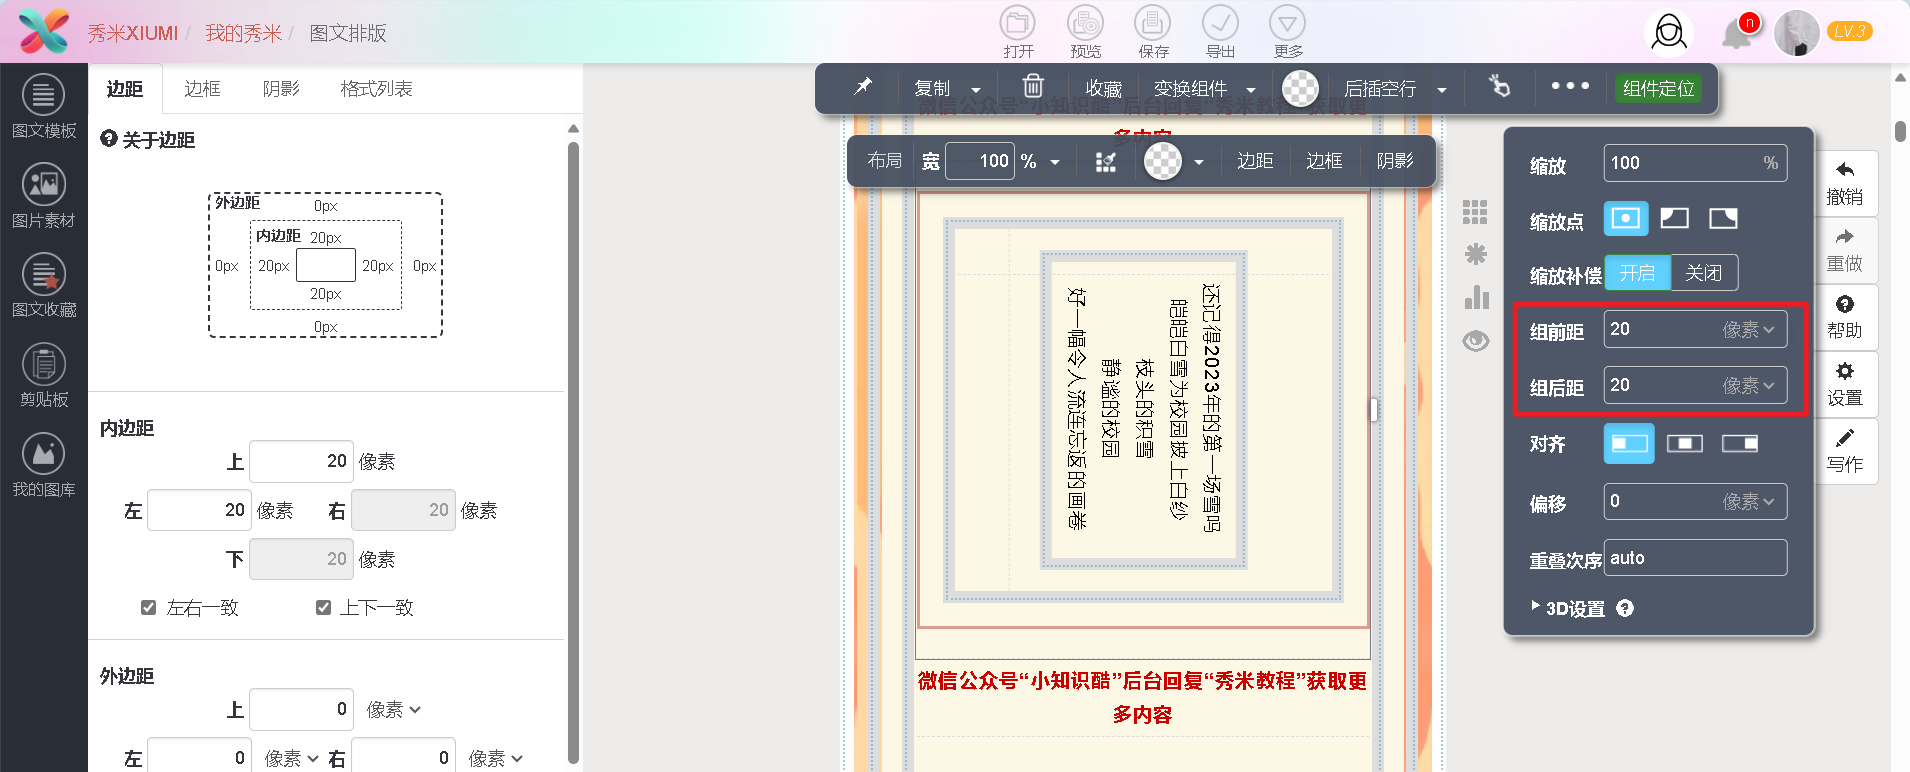This screenshot has width=1910, height=772.
Task: Toggle the 上下一致 checkbox
Action: pyautogui.click(x=323, y=607)
